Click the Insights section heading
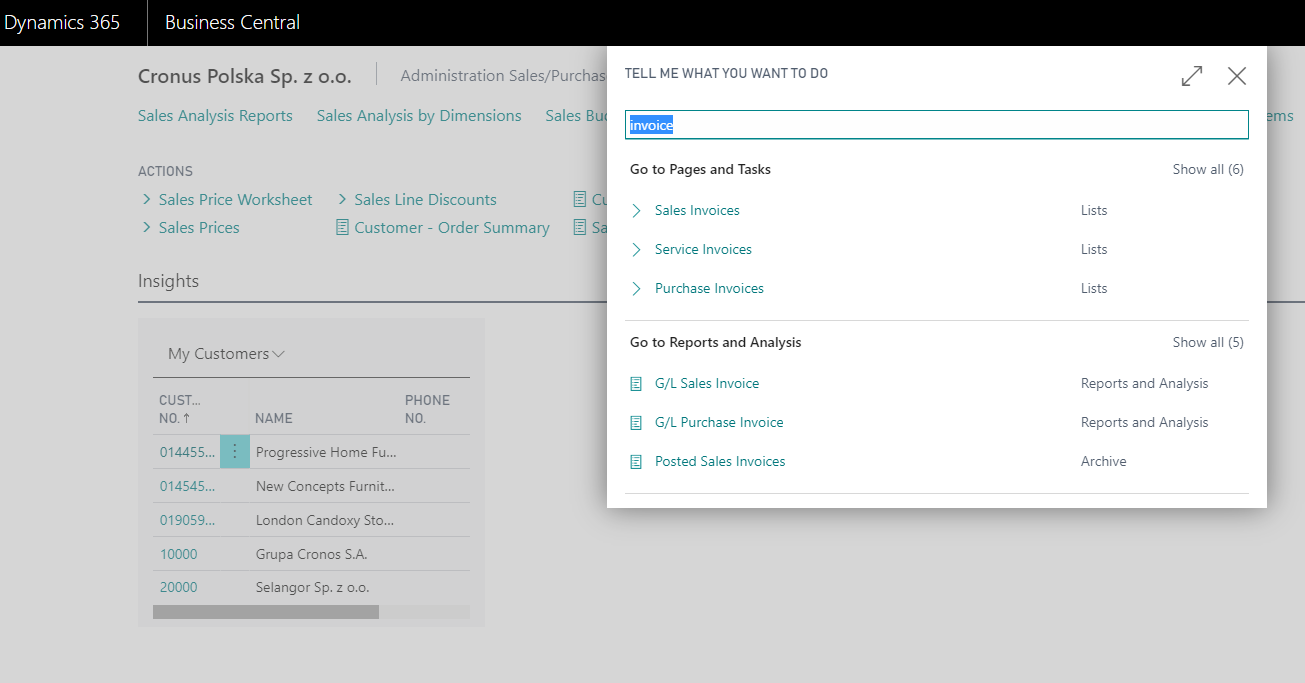Screen dimensions: 1305x683 pyautogui.click(x=168, y=281)
